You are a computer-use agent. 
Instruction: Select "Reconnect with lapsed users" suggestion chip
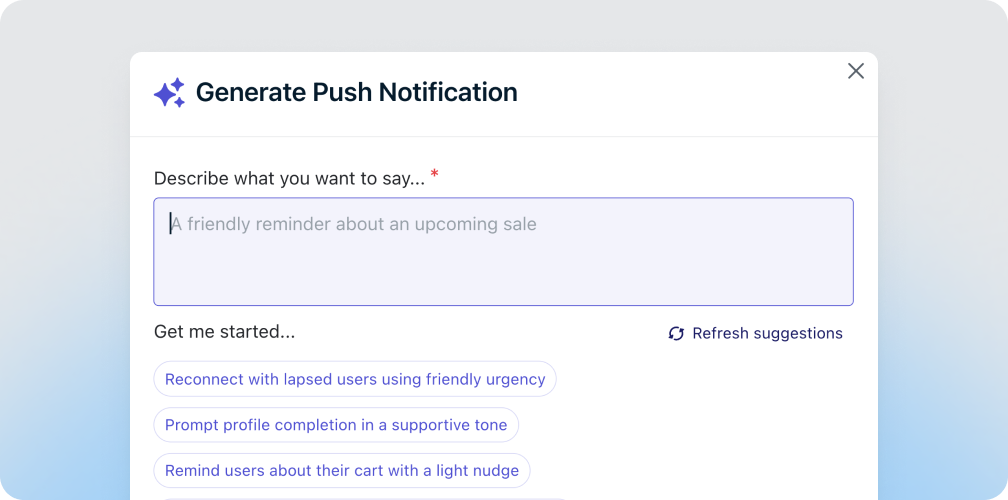(355, 379)
